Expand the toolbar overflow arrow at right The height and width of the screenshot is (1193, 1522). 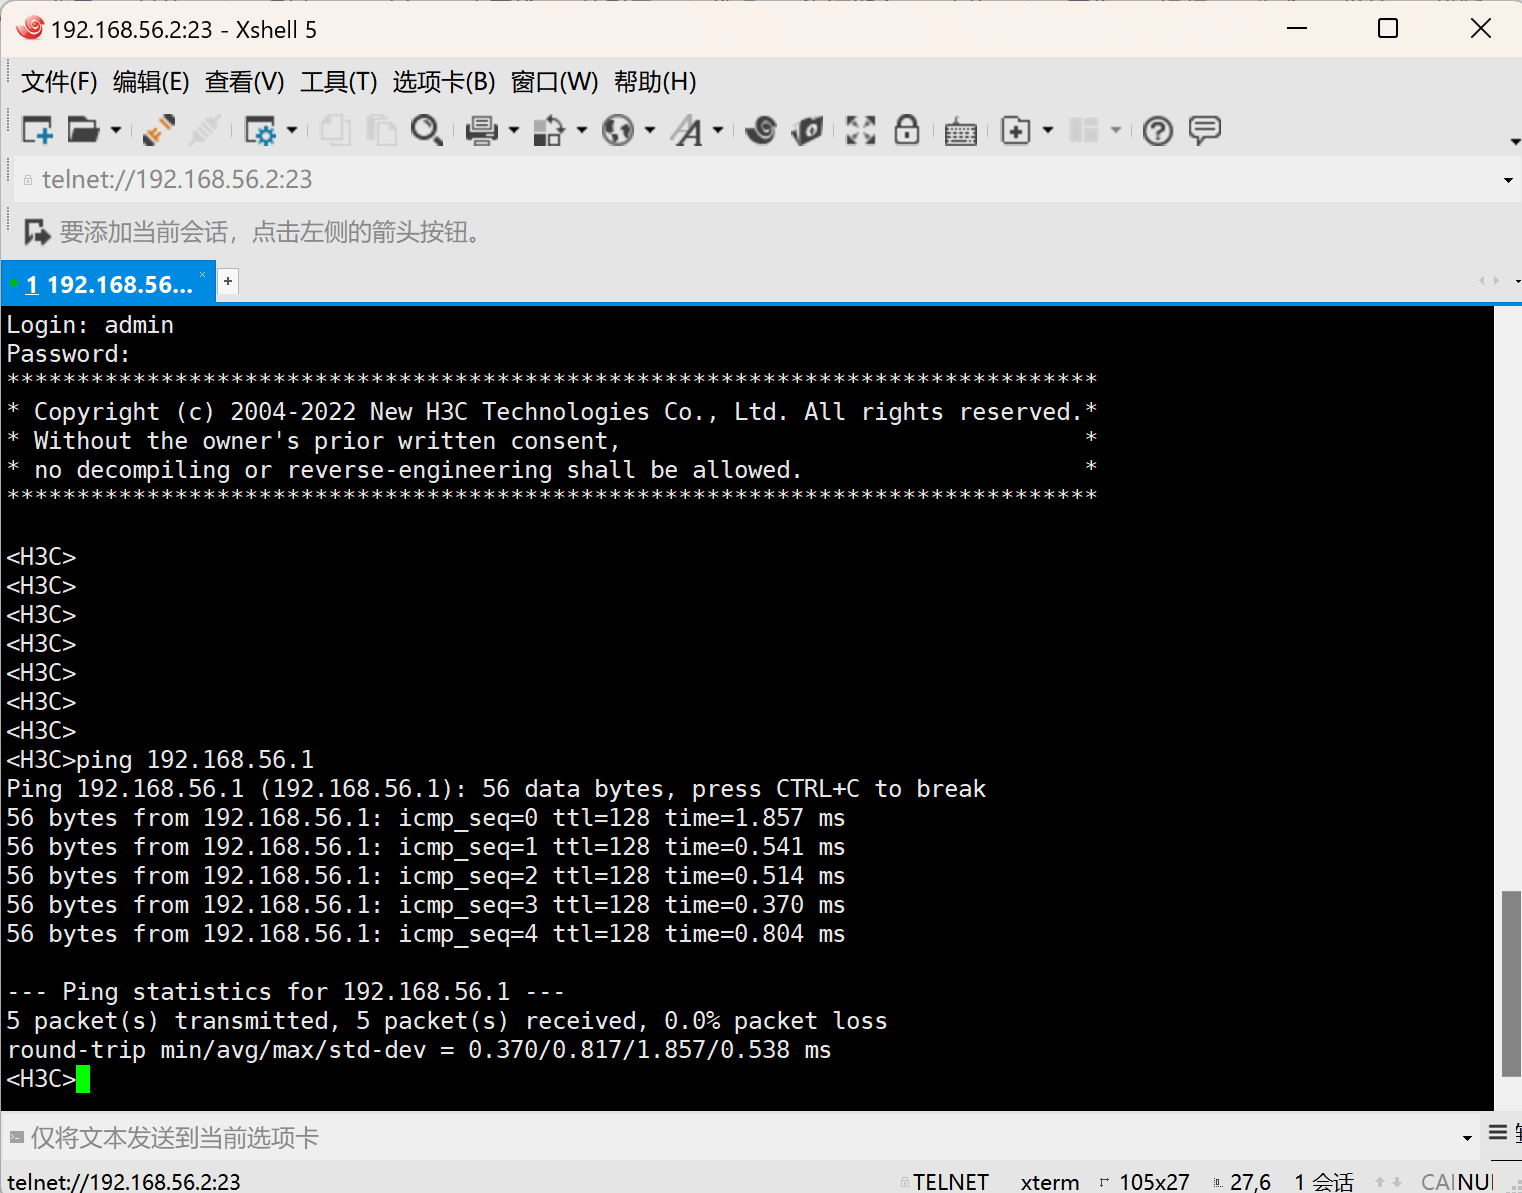1514,141
